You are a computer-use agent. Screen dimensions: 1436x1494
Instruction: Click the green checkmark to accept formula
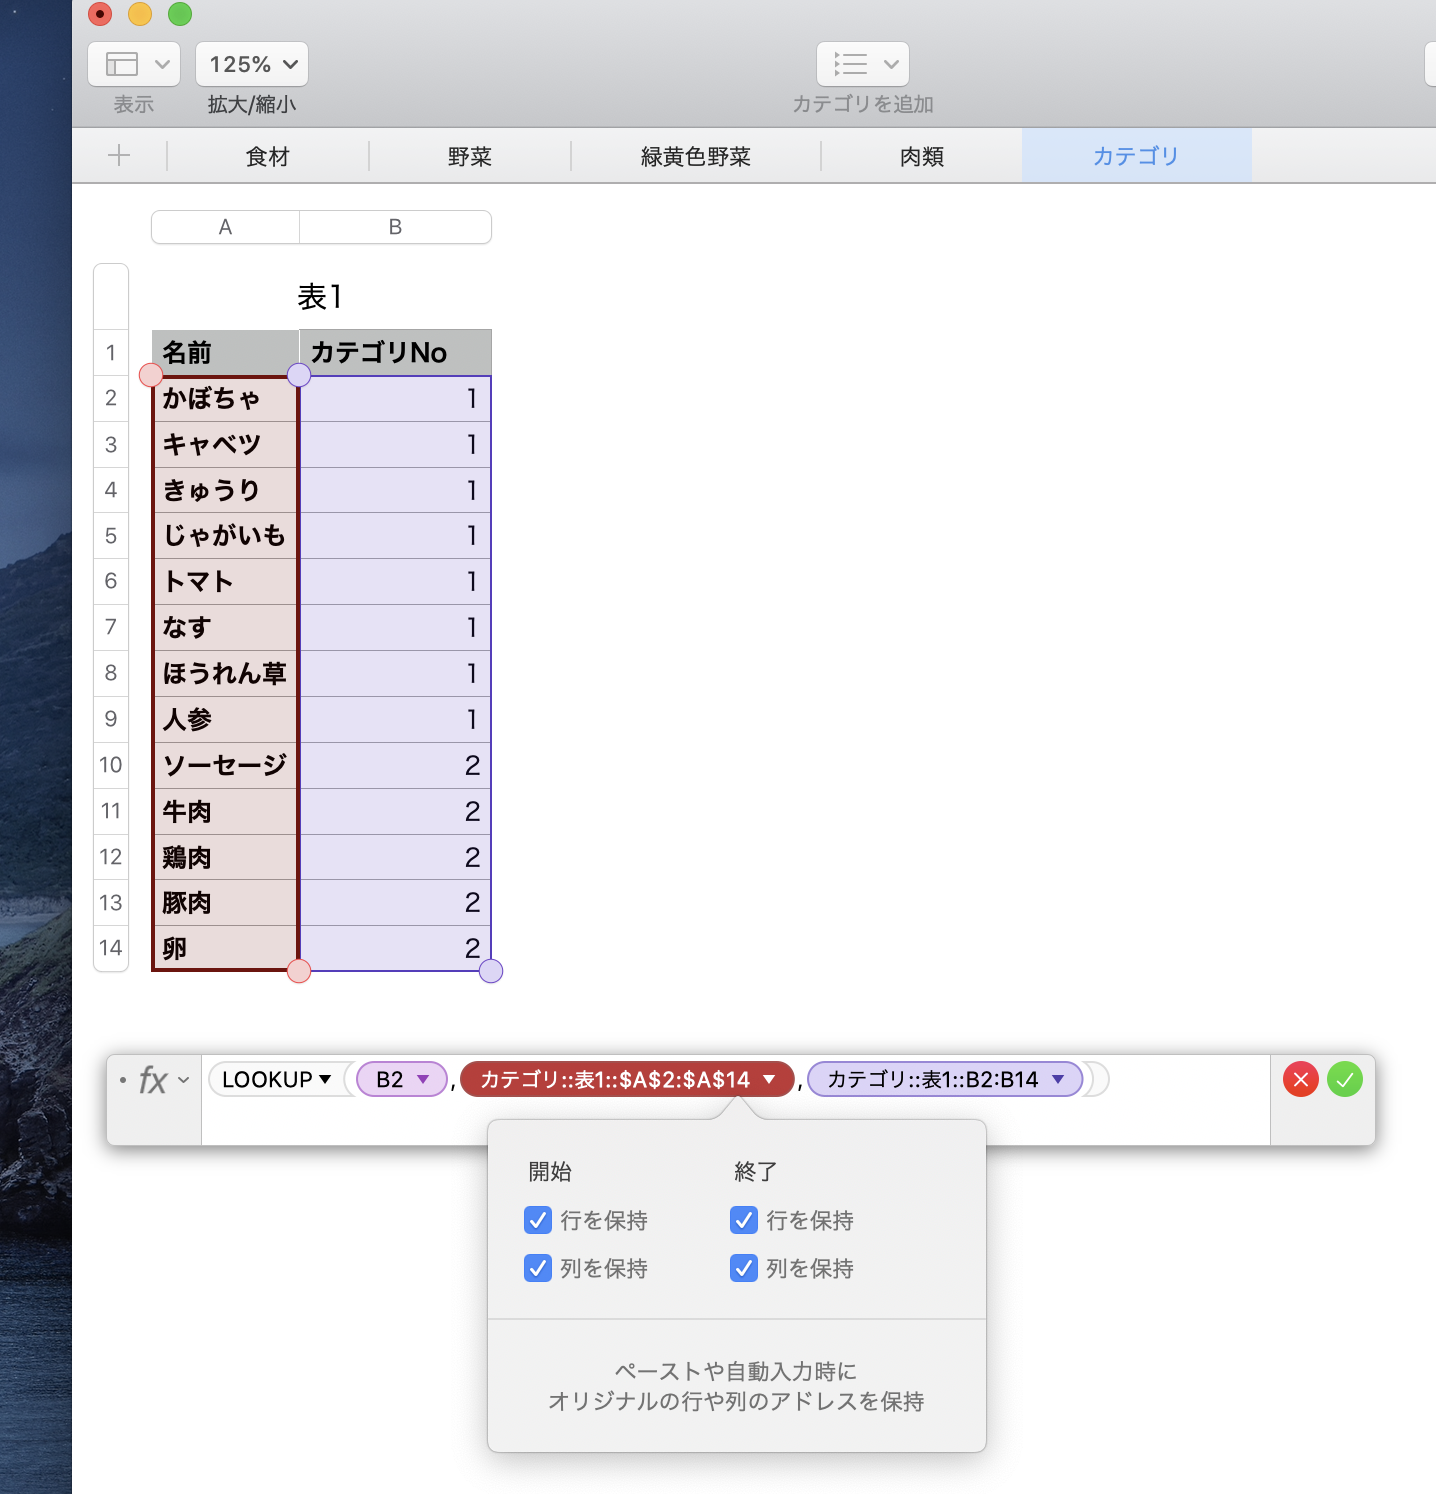coord(1344,1079)
